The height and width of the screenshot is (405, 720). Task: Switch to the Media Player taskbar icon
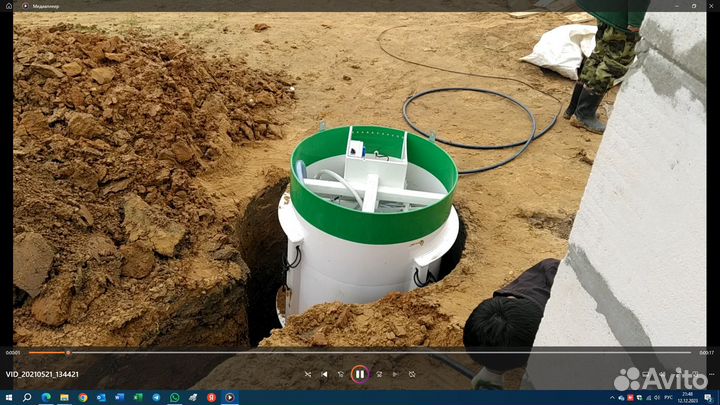pyautogui.click(x=229, y=397)
